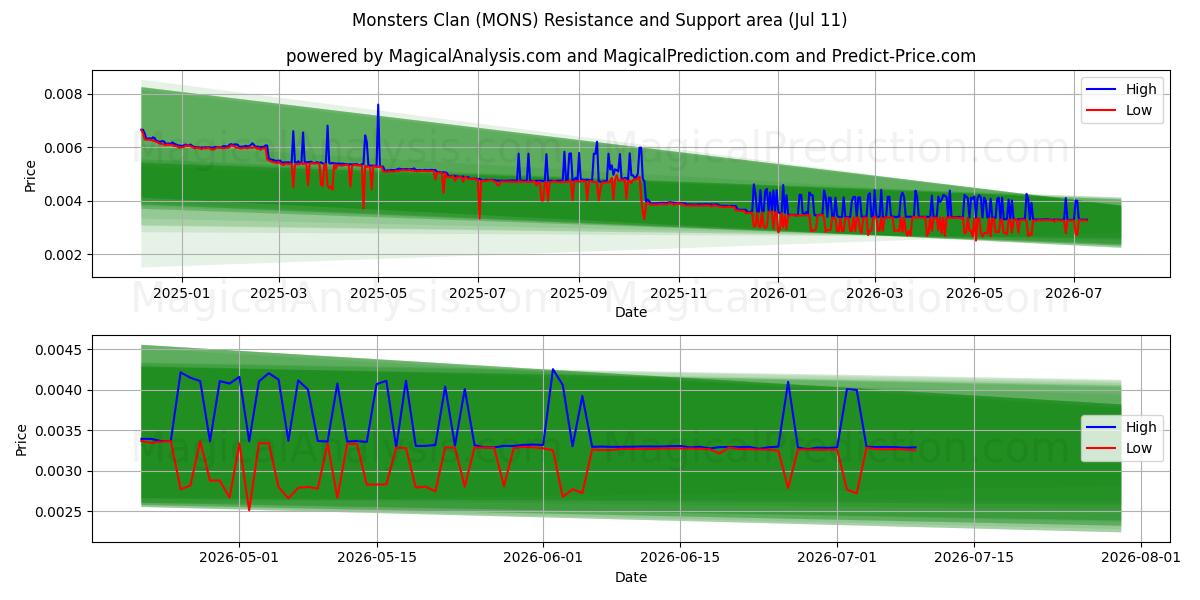
Task: Click the '2025-09' x-axis label on top chart
Action: tap(579, 293)
